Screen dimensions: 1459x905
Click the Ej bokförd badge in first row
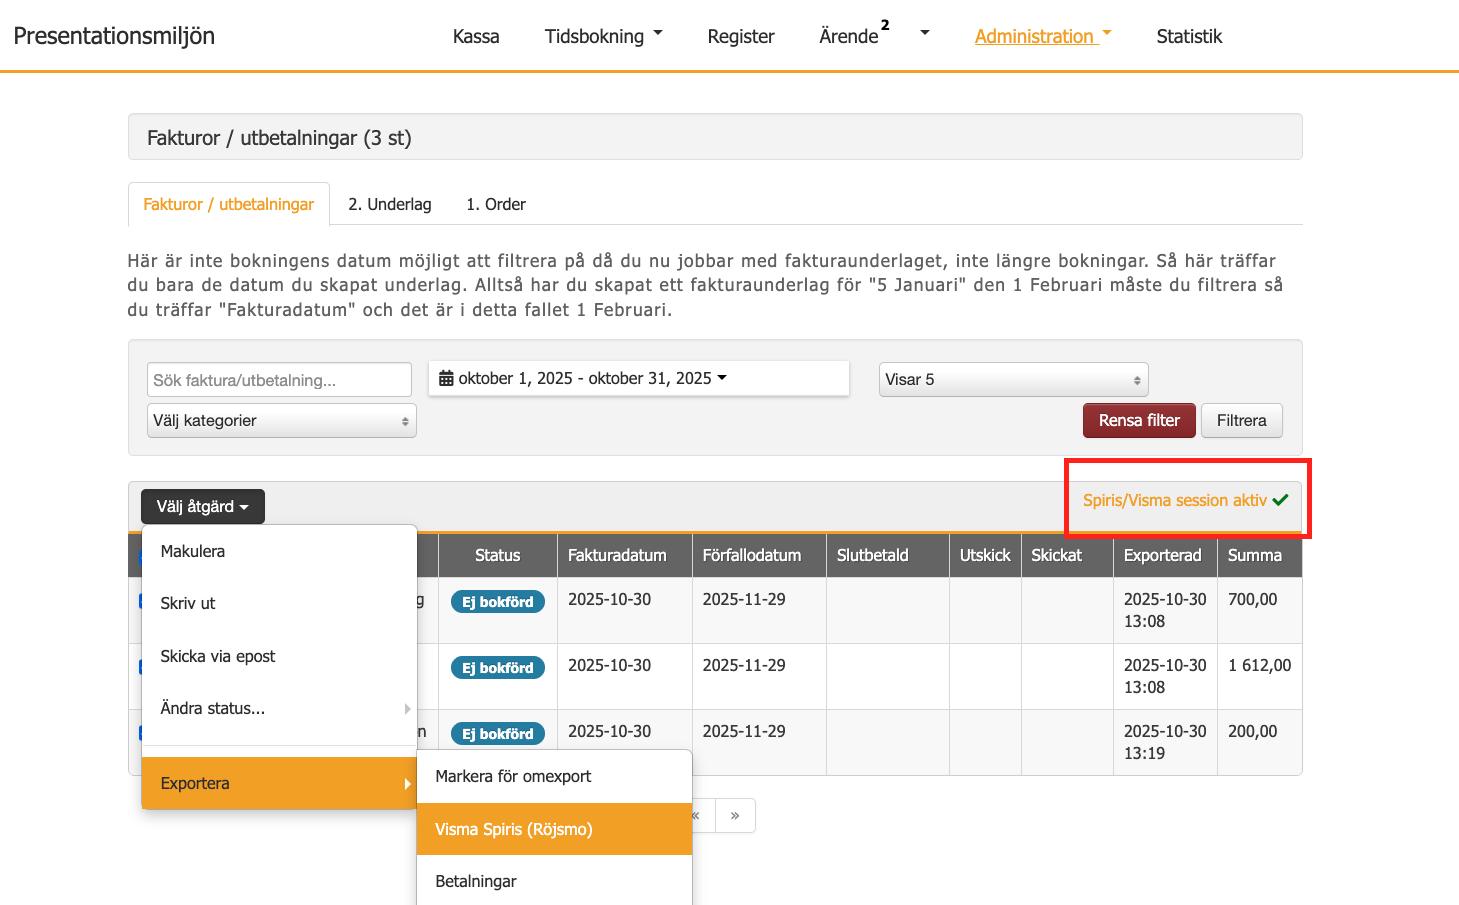pos(497,602)
